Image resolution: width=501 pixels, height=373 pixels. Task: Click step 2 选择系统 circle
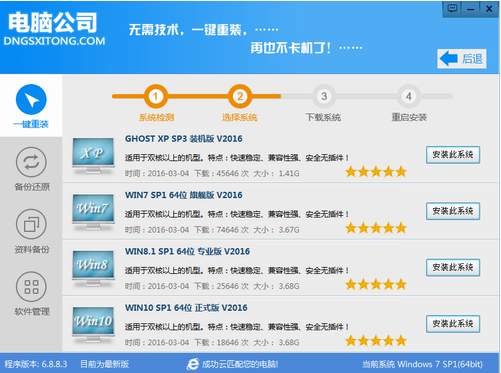[x=240, y=96]
